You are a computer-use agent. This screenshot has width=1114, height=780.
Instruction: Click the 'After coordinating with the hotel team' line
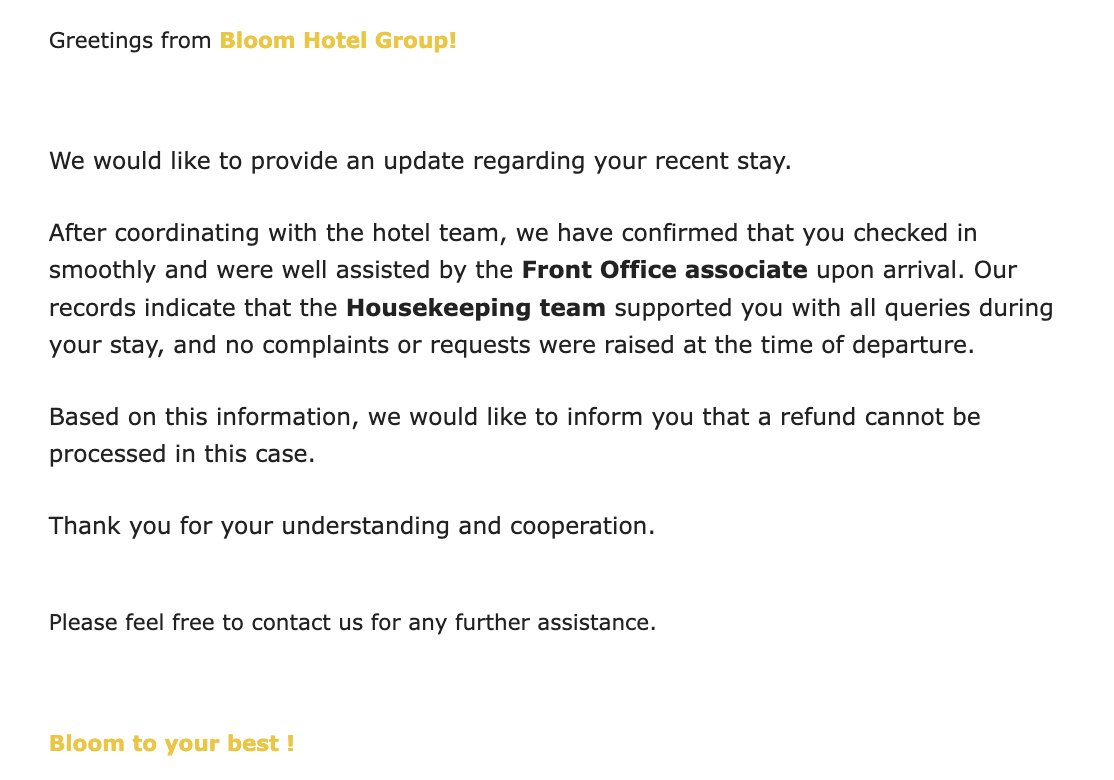click(x=277, y=233)
